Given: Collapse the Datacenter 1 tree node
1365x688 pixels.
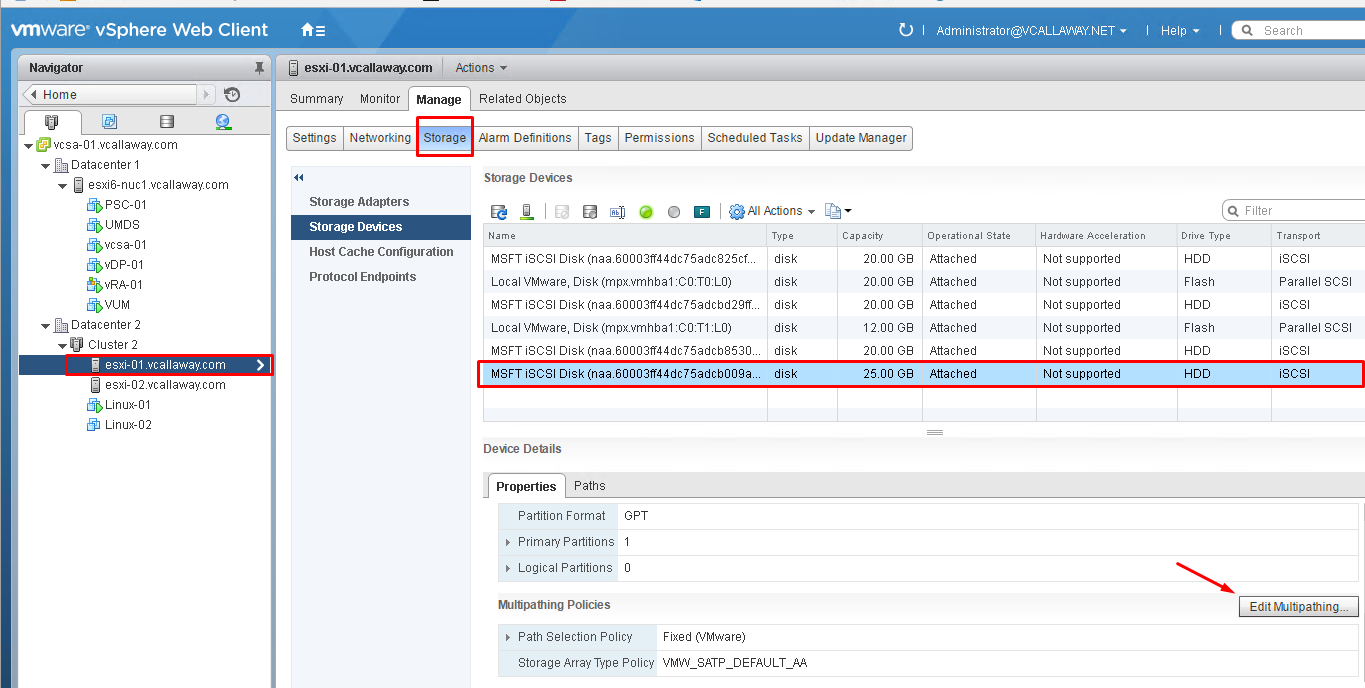Looking at the screenshot, I should click(46, 165).
